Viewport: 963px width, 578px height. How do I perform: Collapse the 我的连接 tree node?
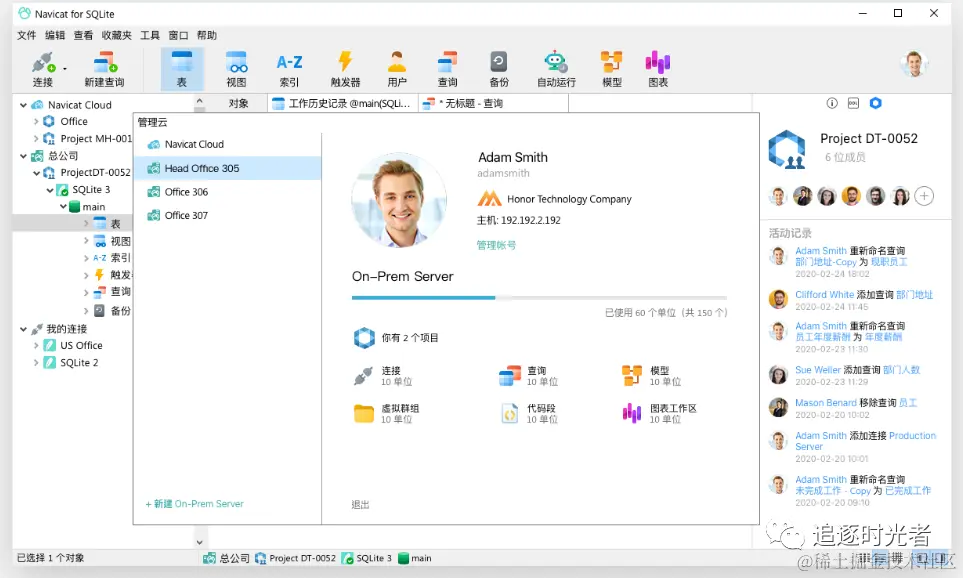click(23, 329)
